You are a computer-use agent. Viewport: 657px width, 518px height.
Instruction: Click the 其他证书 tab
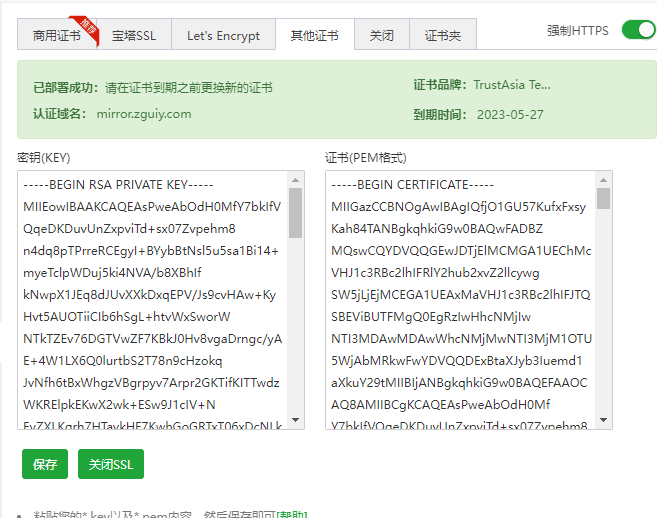pos(314,36)
